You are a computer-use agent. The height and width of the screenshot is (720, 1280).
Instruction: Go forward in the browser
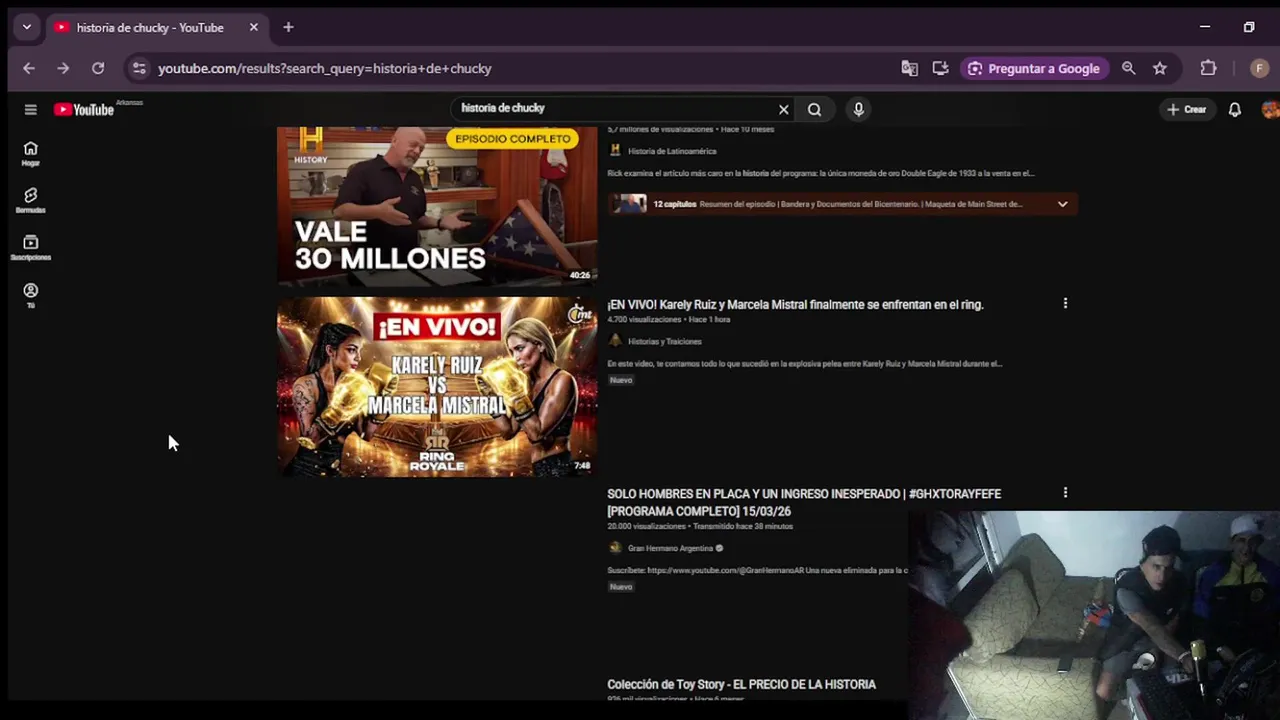63,68
